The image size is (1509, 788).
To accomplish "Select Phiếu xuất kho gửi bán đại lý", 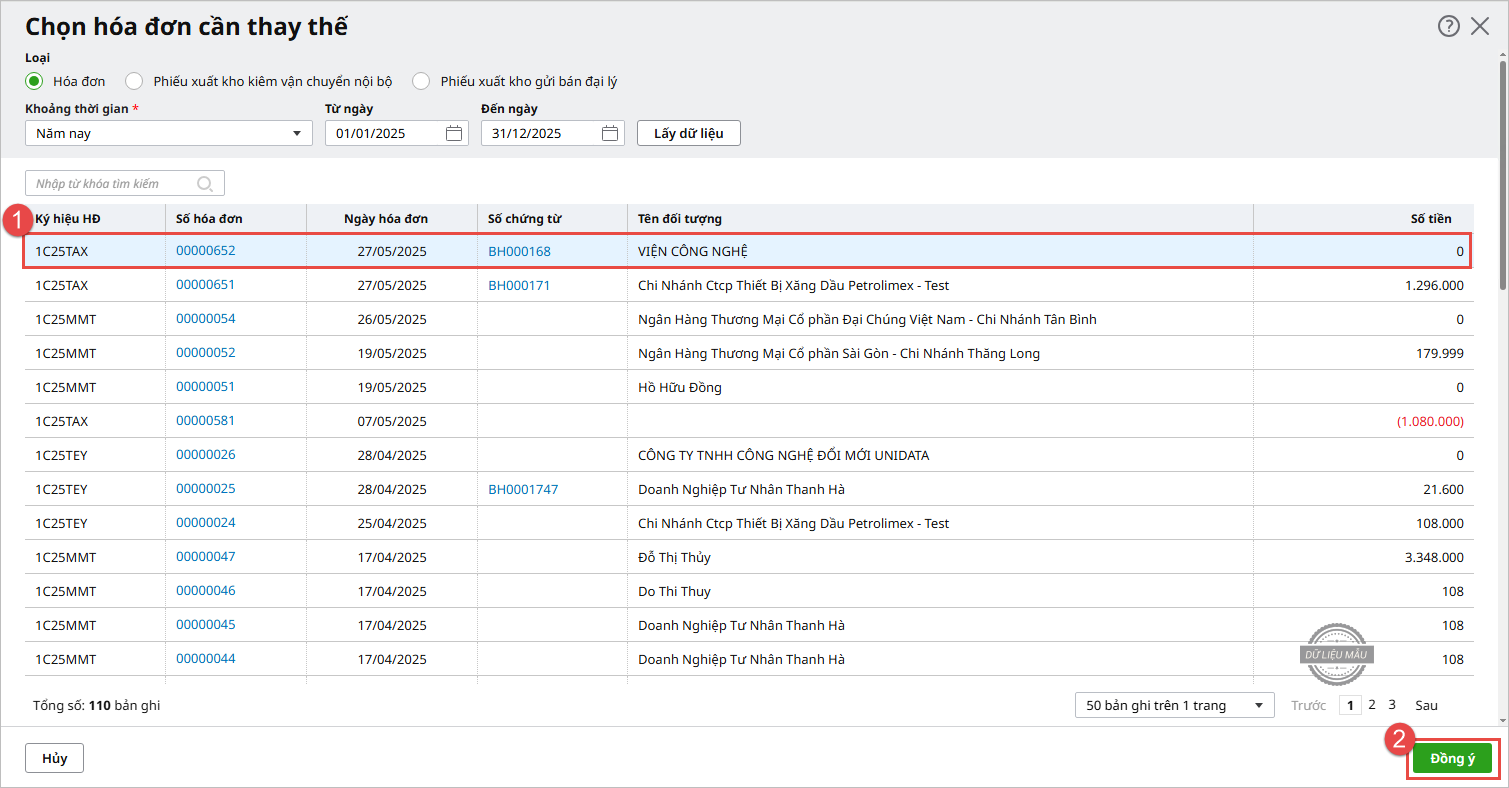I will pyautogui.click(x=421, y=81).
